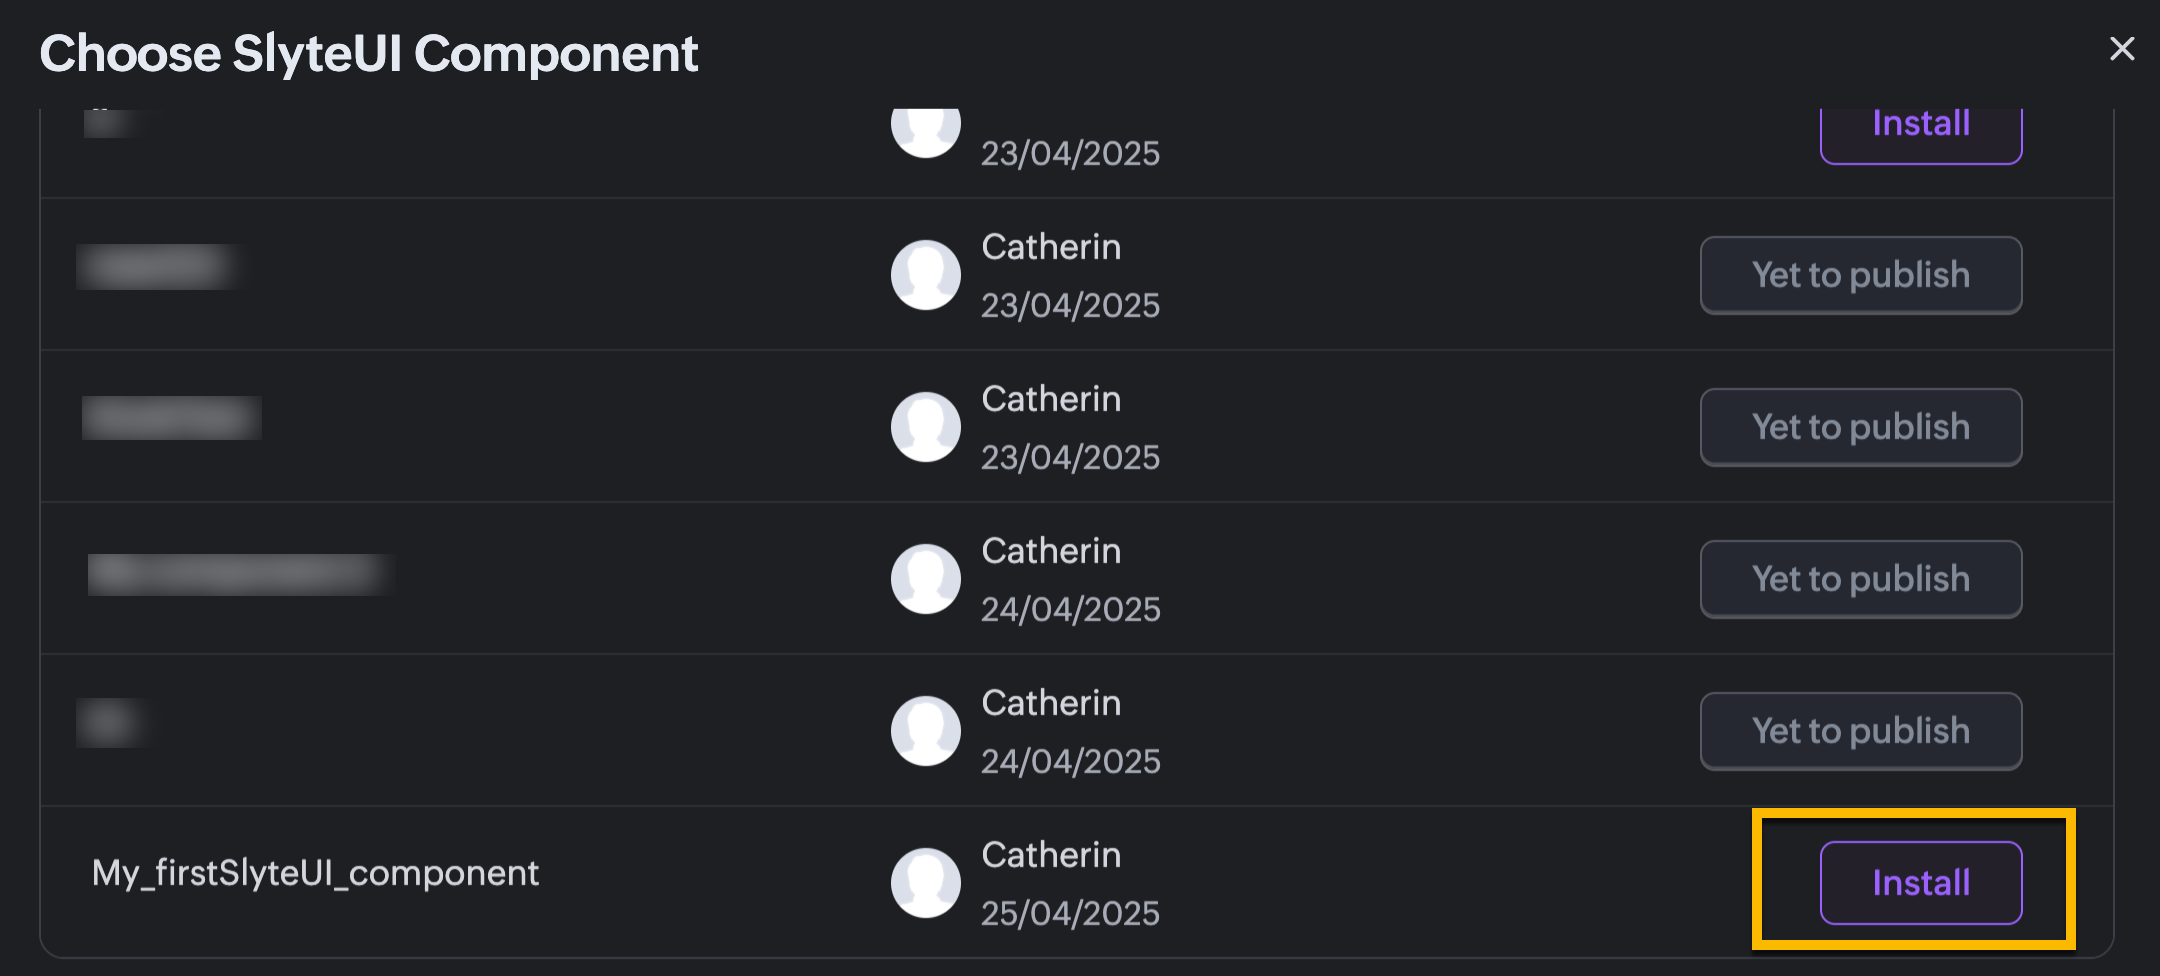The height and width of the screenshot is (976, 2160).
Task: Click the date in the cut-off top row
Action: (x=1070, y=153)
